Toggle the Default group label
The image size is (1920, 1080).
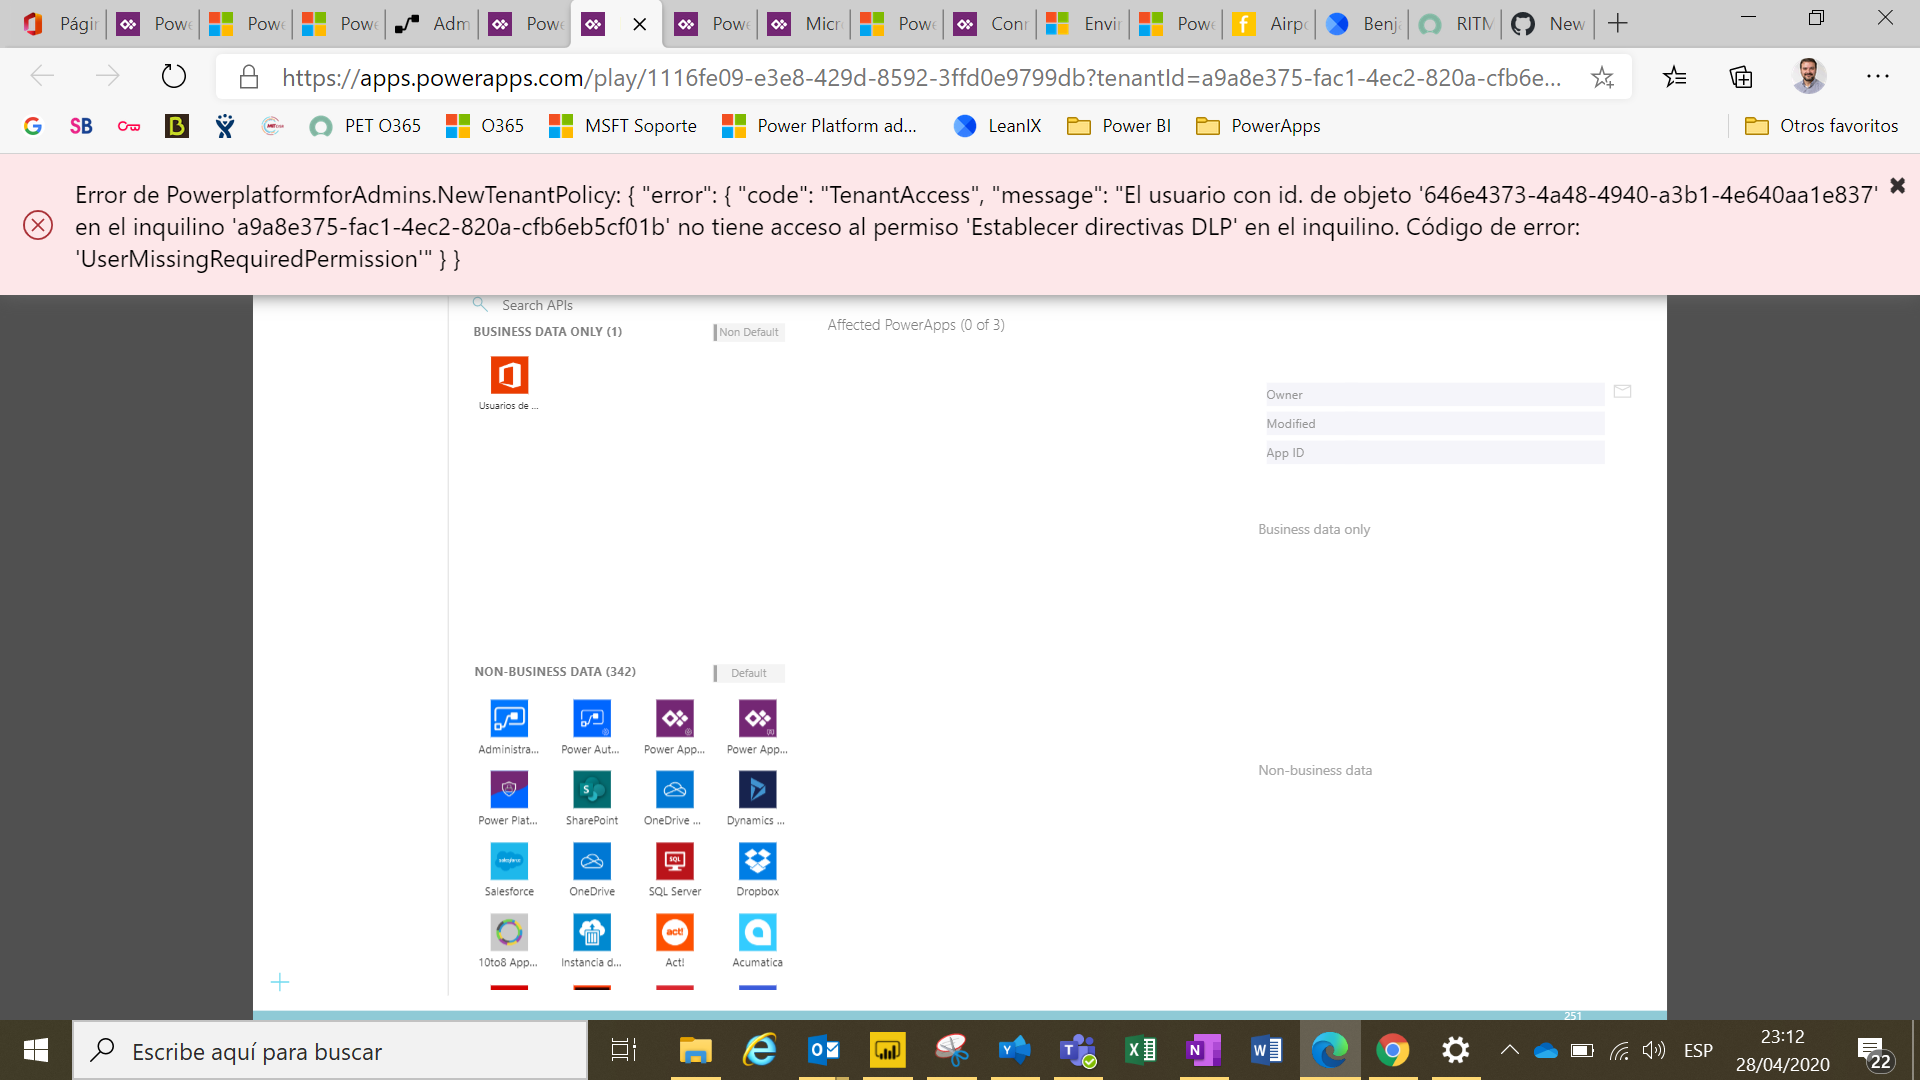click(x=749, y=673)
